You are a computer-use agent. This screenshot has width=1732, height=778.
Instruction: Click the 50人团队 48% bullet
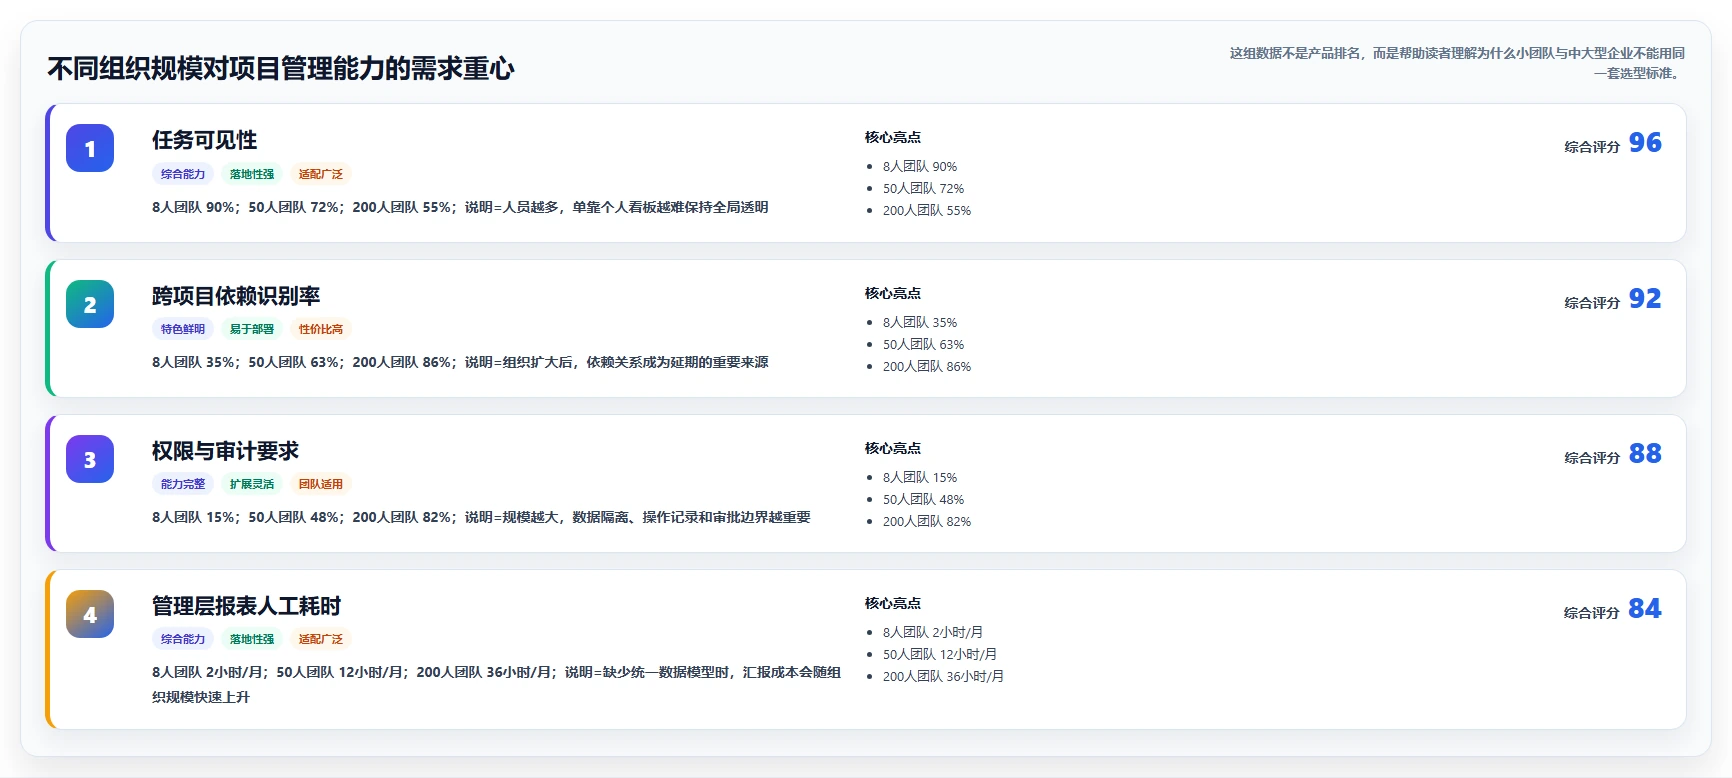click(924, 500)
